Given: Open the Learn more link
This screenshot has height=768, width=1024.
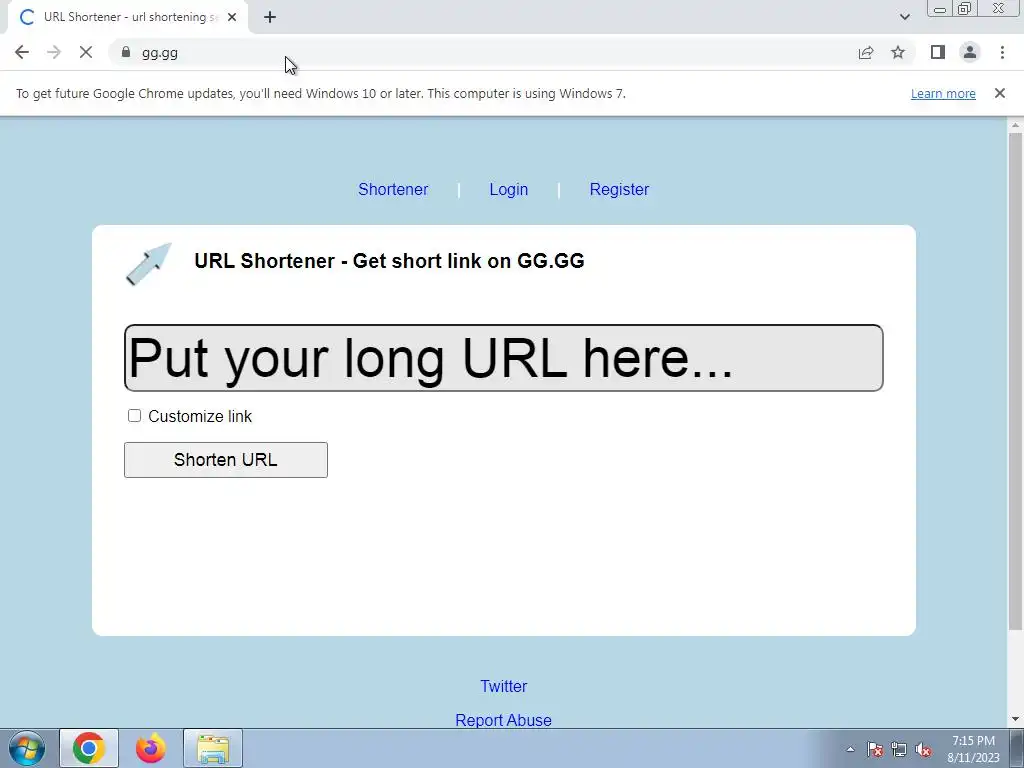Looking at the screenshot, I should pos(943,93).
